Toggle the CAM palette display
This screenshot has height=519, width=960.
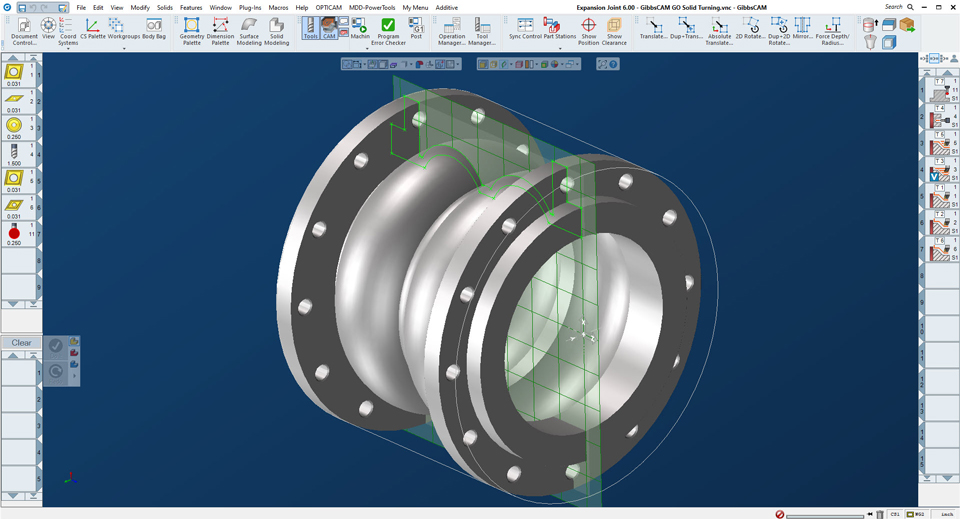click(329, 29)
